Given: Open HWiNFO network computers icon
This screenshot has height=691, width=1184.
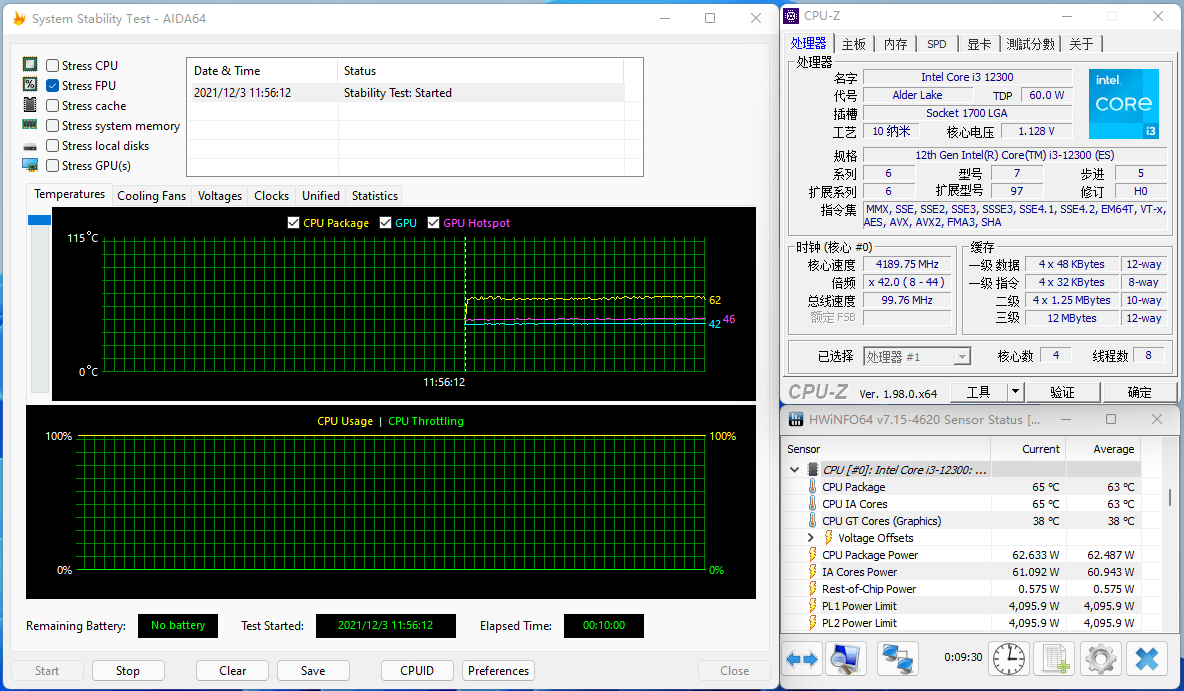Looking at the screenshot, I should (897, 659).
